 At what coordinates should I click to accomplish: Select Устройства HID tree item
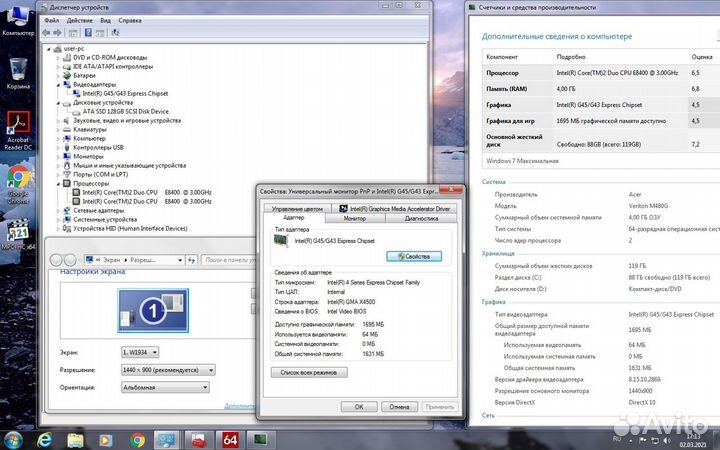pyautogui.click(x=130, y=228)
